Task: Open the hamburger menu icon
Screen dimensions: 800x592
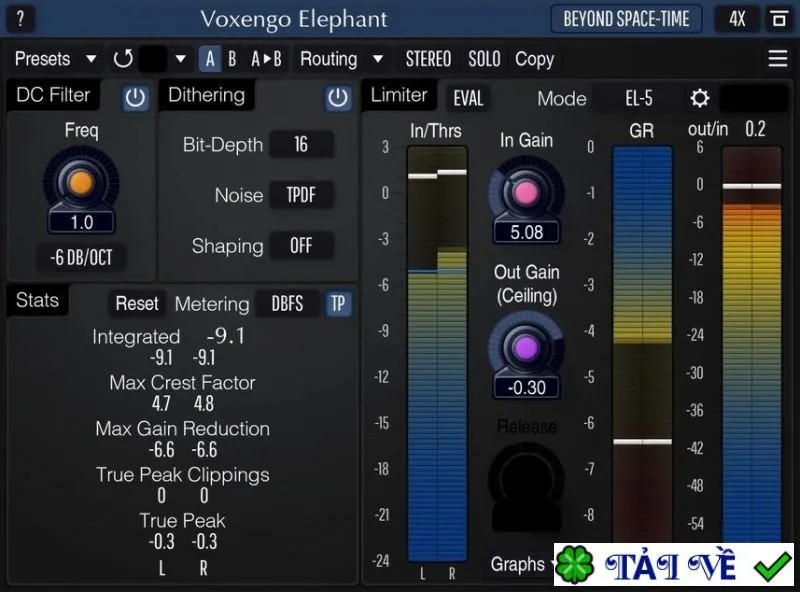Action: [778, 59]
